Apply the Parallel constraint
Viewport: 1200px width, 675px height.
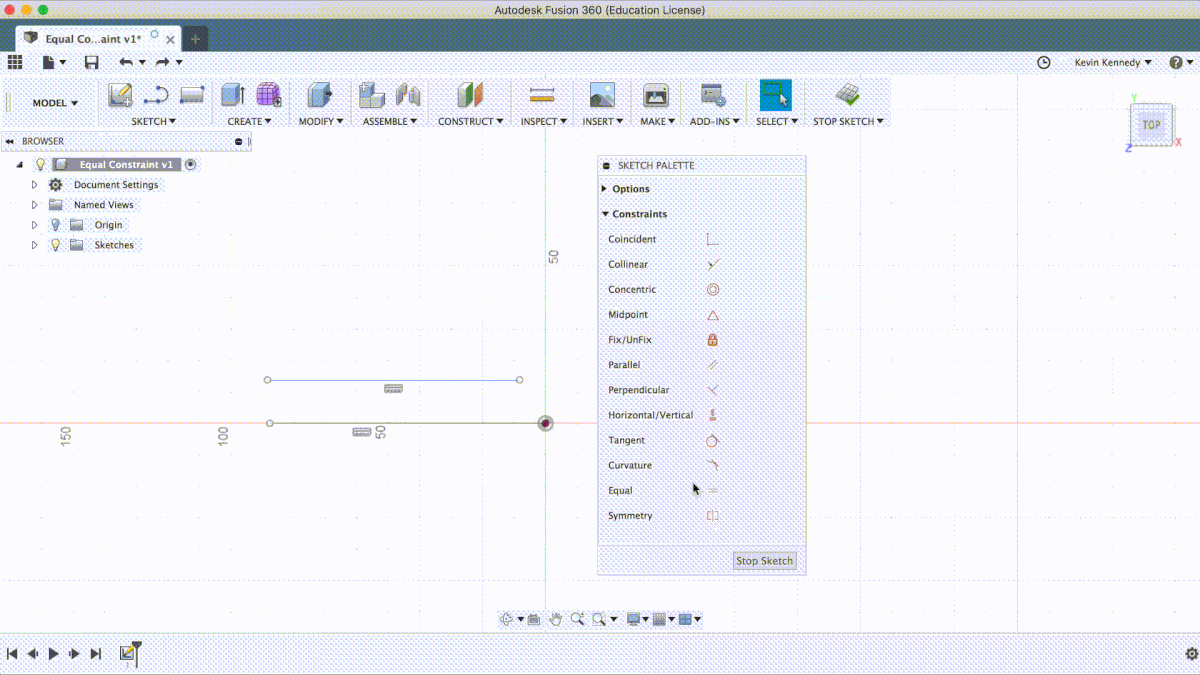(x=712, y=365)
